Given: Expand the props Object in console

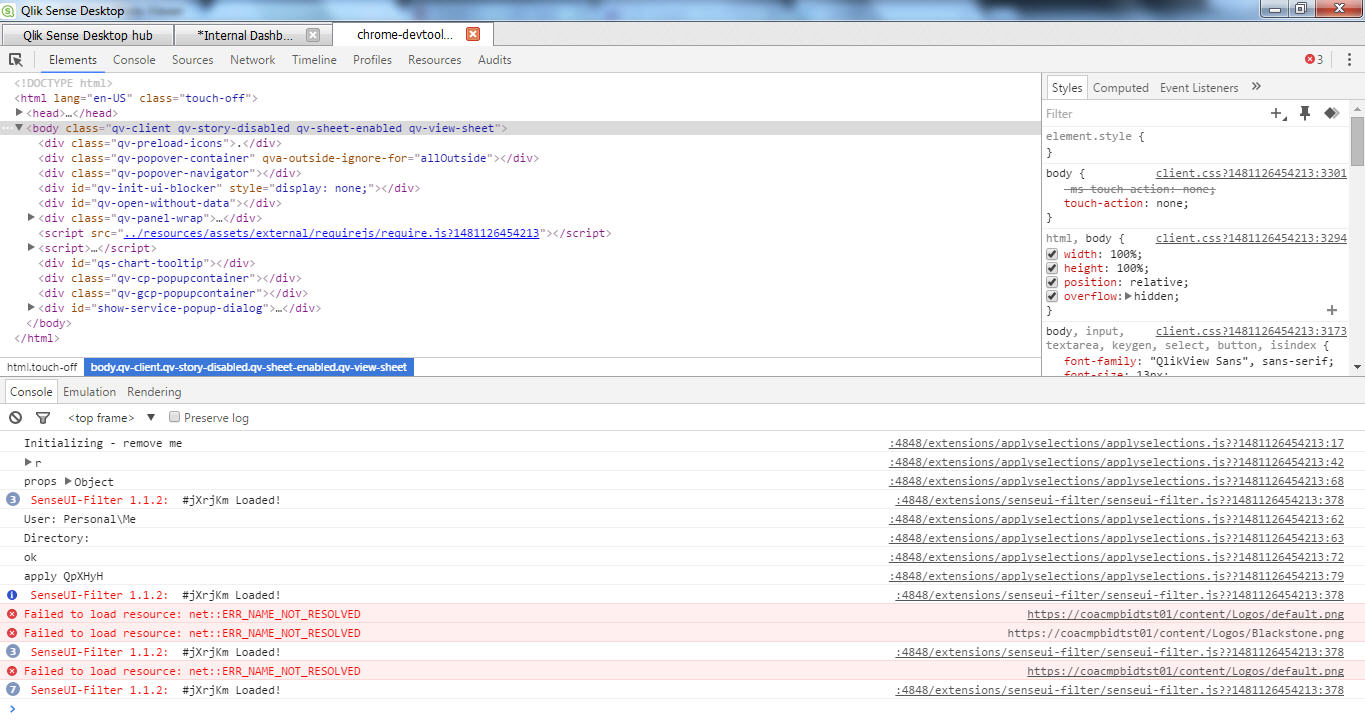Looking at the screenshot, I should click(68, 481).
